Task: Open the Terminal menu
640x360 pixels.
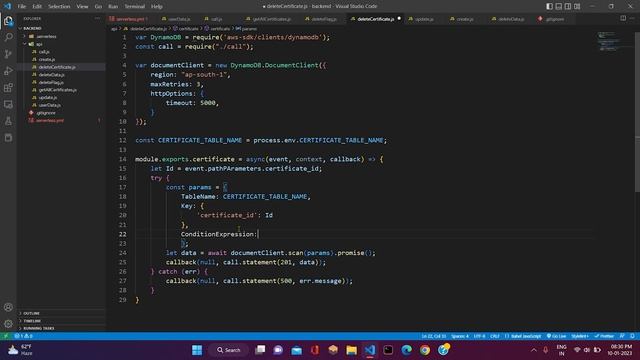Action: coord(134,6)
